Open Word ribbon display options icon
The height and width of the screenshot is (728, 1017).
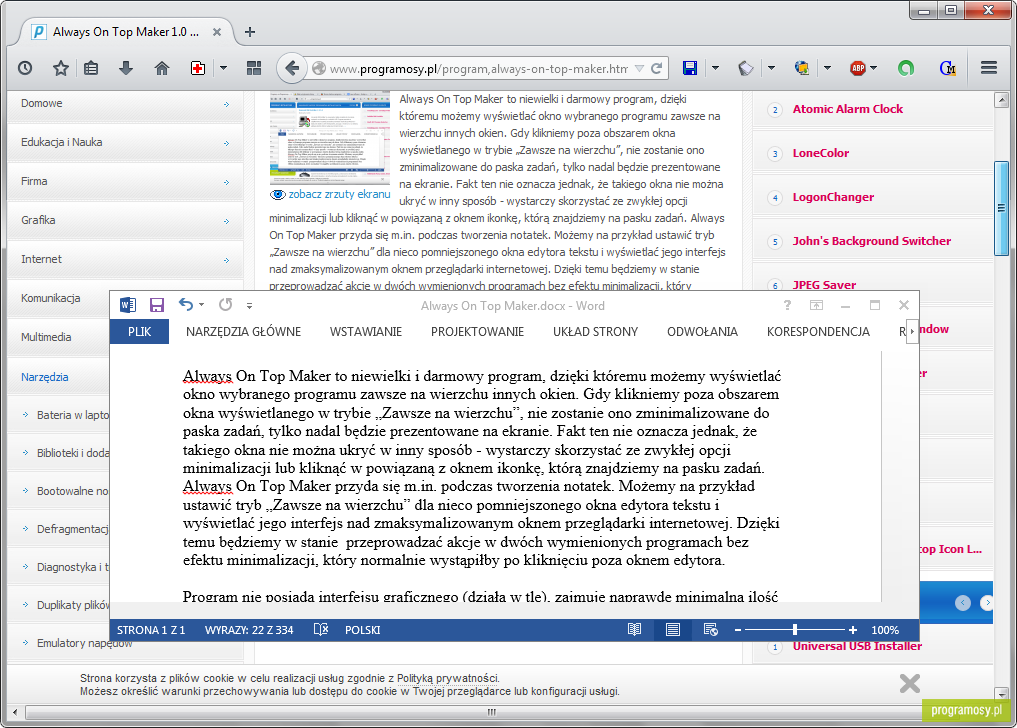(x=816, y=305)
